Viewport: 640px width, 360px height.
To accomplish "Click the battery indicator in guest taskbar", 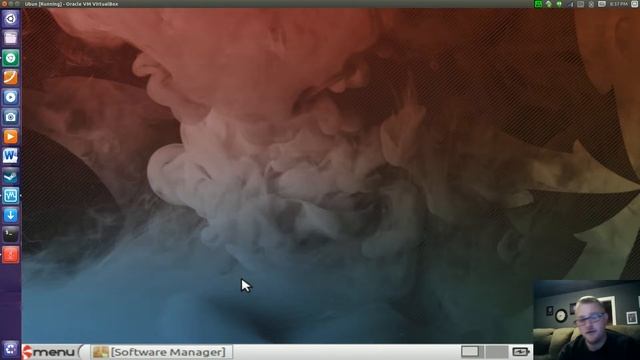I will pos(520,351).
